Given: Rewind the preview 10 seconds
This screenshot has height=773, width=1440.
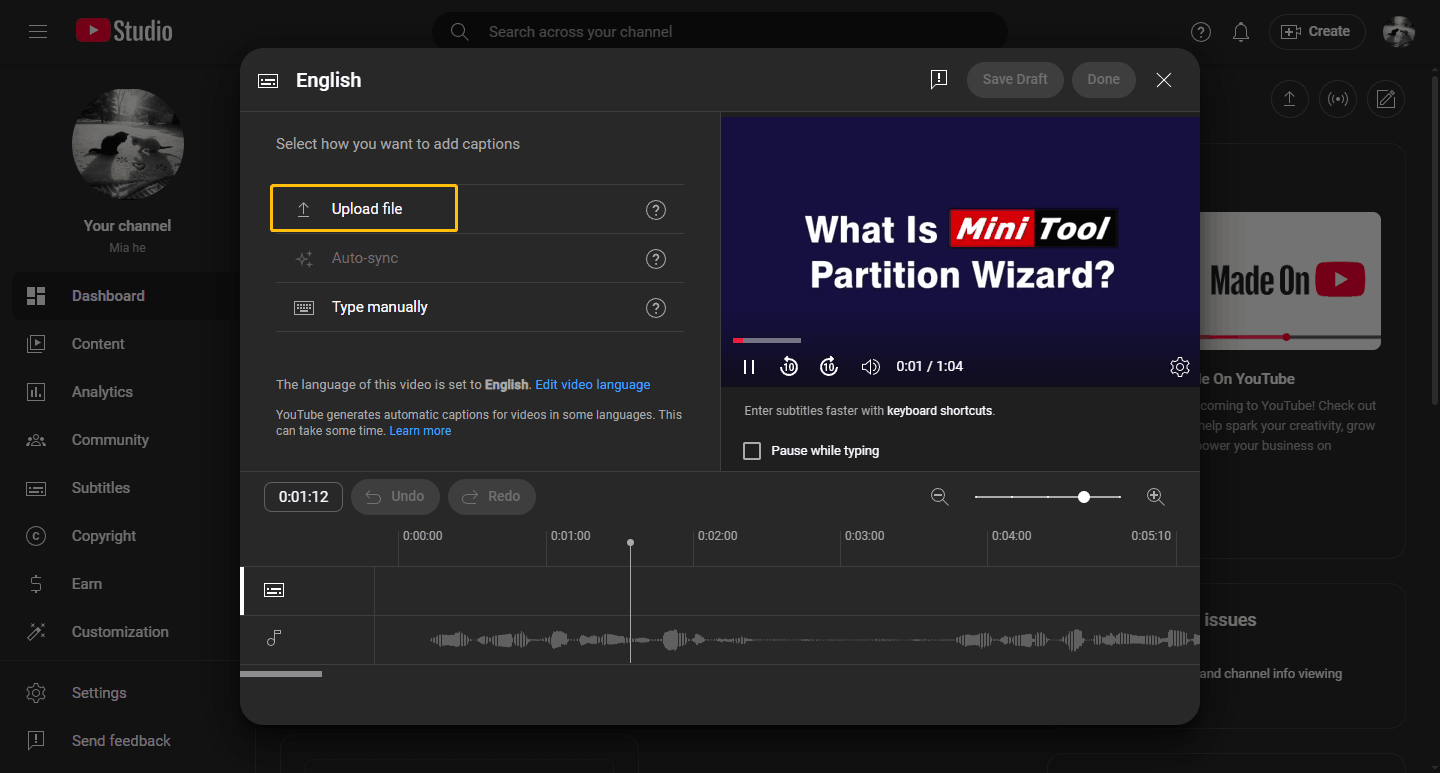Looking at the screenshot, I should click(x=789, y=367).
